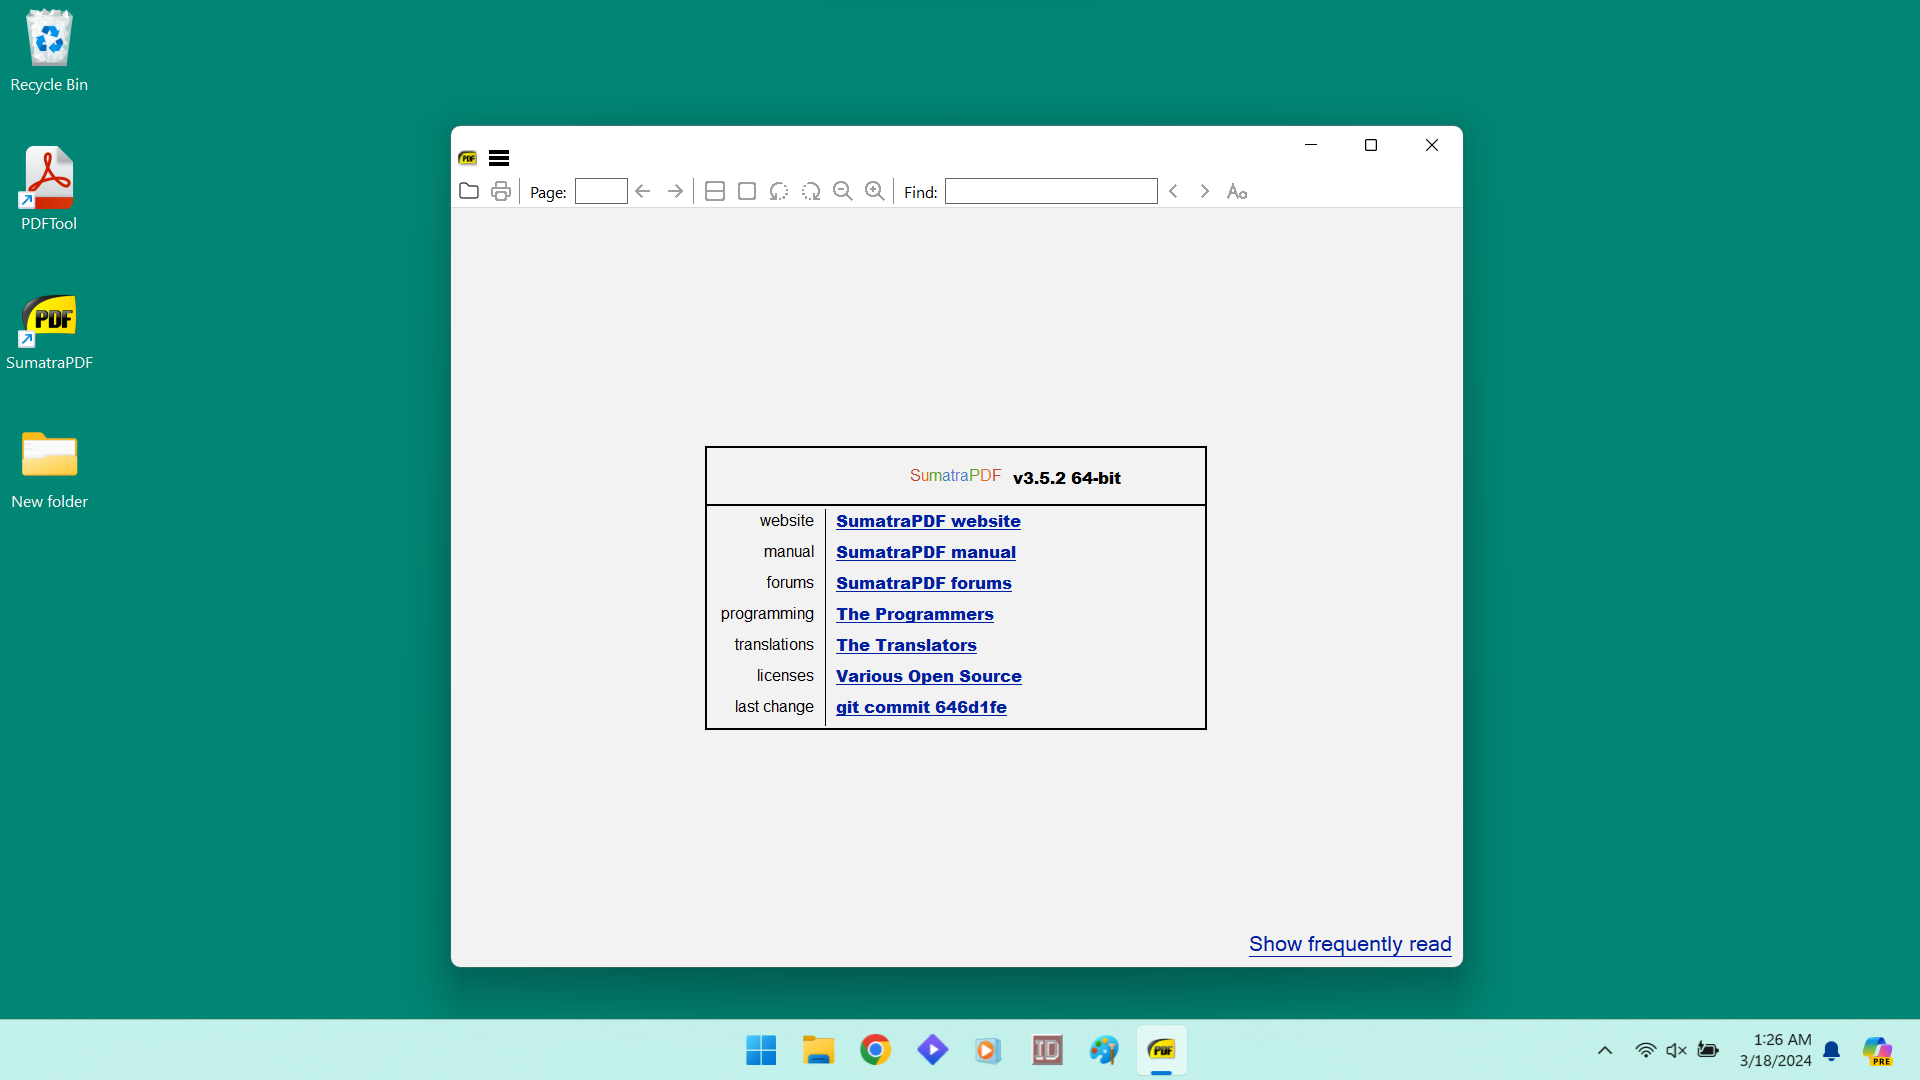Click the battery status icon
The height and width of the screenshot is (1080, 1920).
1708,1050
